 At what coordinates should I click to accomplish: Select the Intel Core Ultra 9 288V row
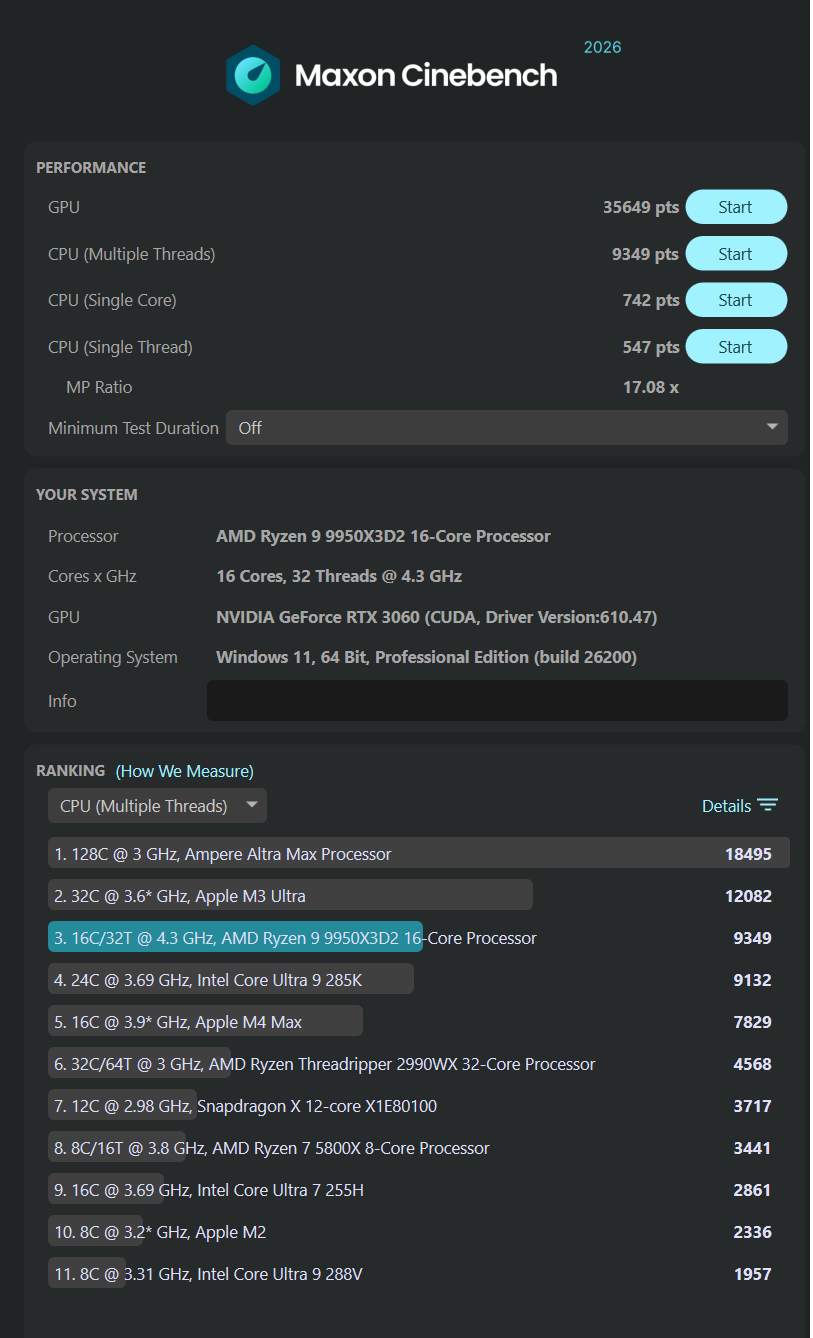418,1274
